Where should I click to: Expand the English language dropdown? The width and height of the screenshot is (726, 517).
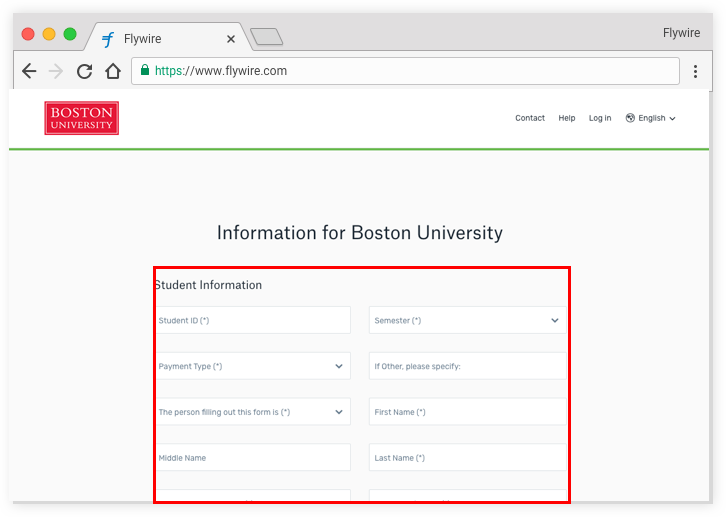pyautogui.click(x=651, y=118)
